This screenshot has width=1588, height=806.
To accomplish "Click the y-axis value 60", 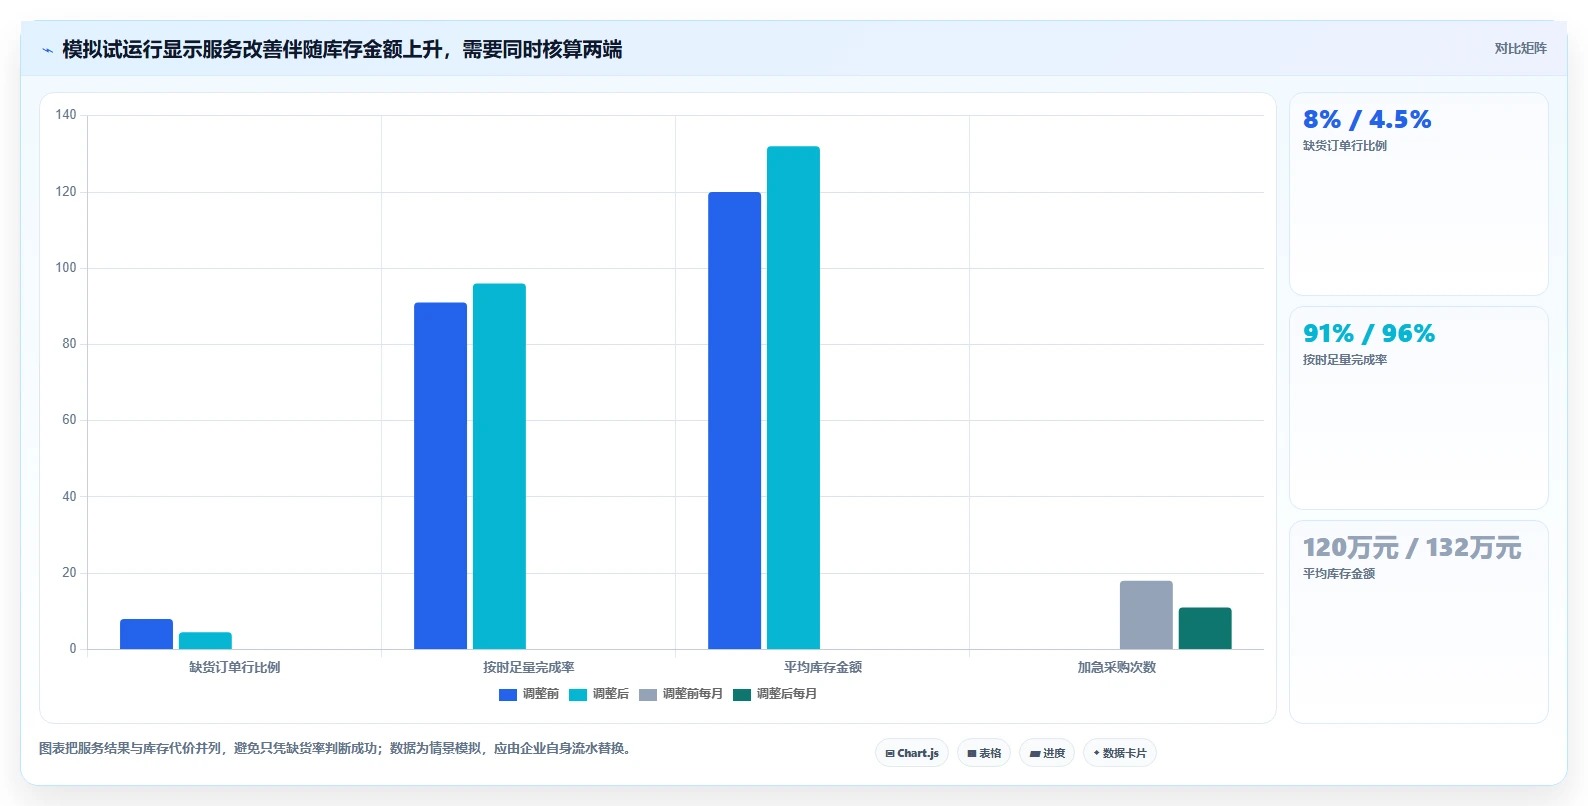I will point(69,420).
